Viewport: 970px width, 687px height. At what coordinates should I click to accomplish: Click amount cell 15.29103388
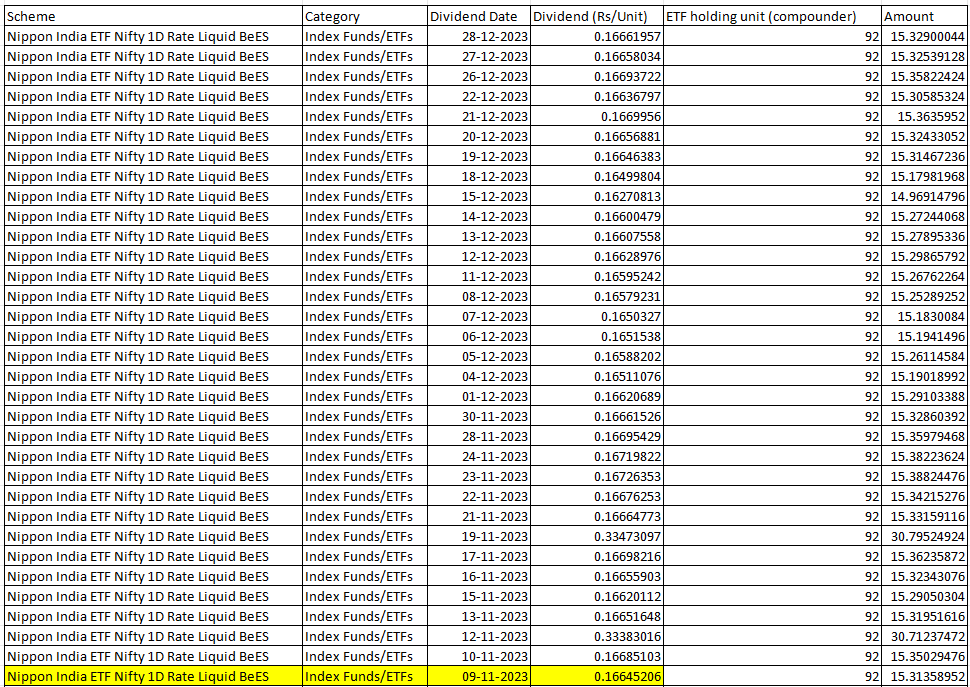coord(924,396)
